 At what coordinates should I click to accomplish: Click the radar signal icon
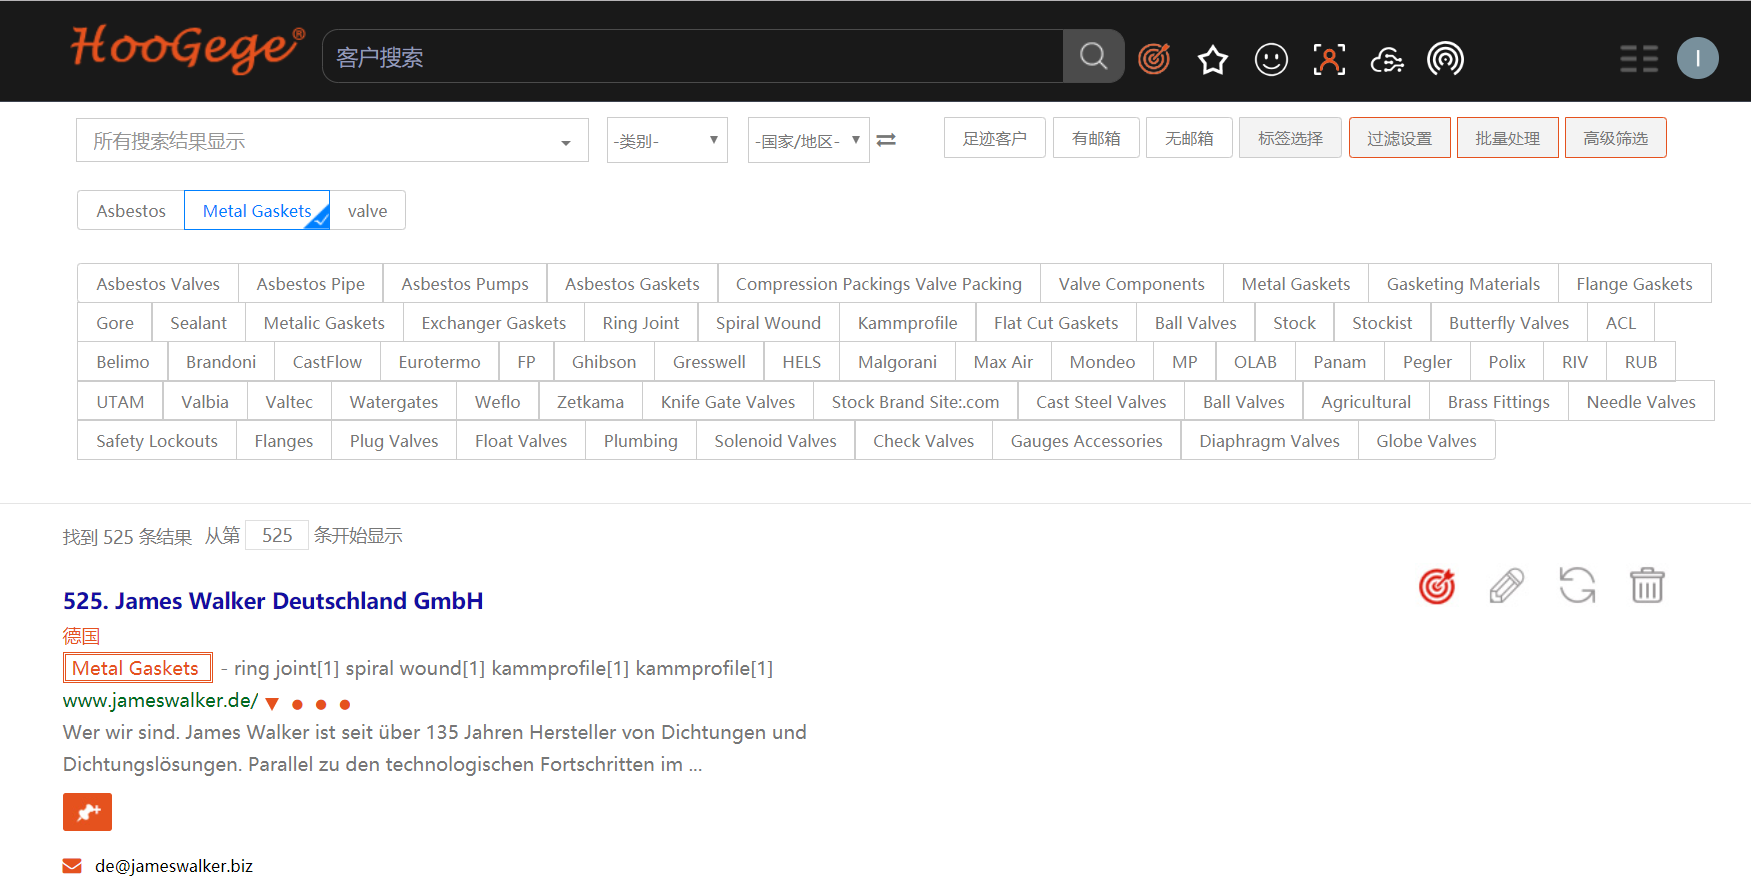(1445, 59)
